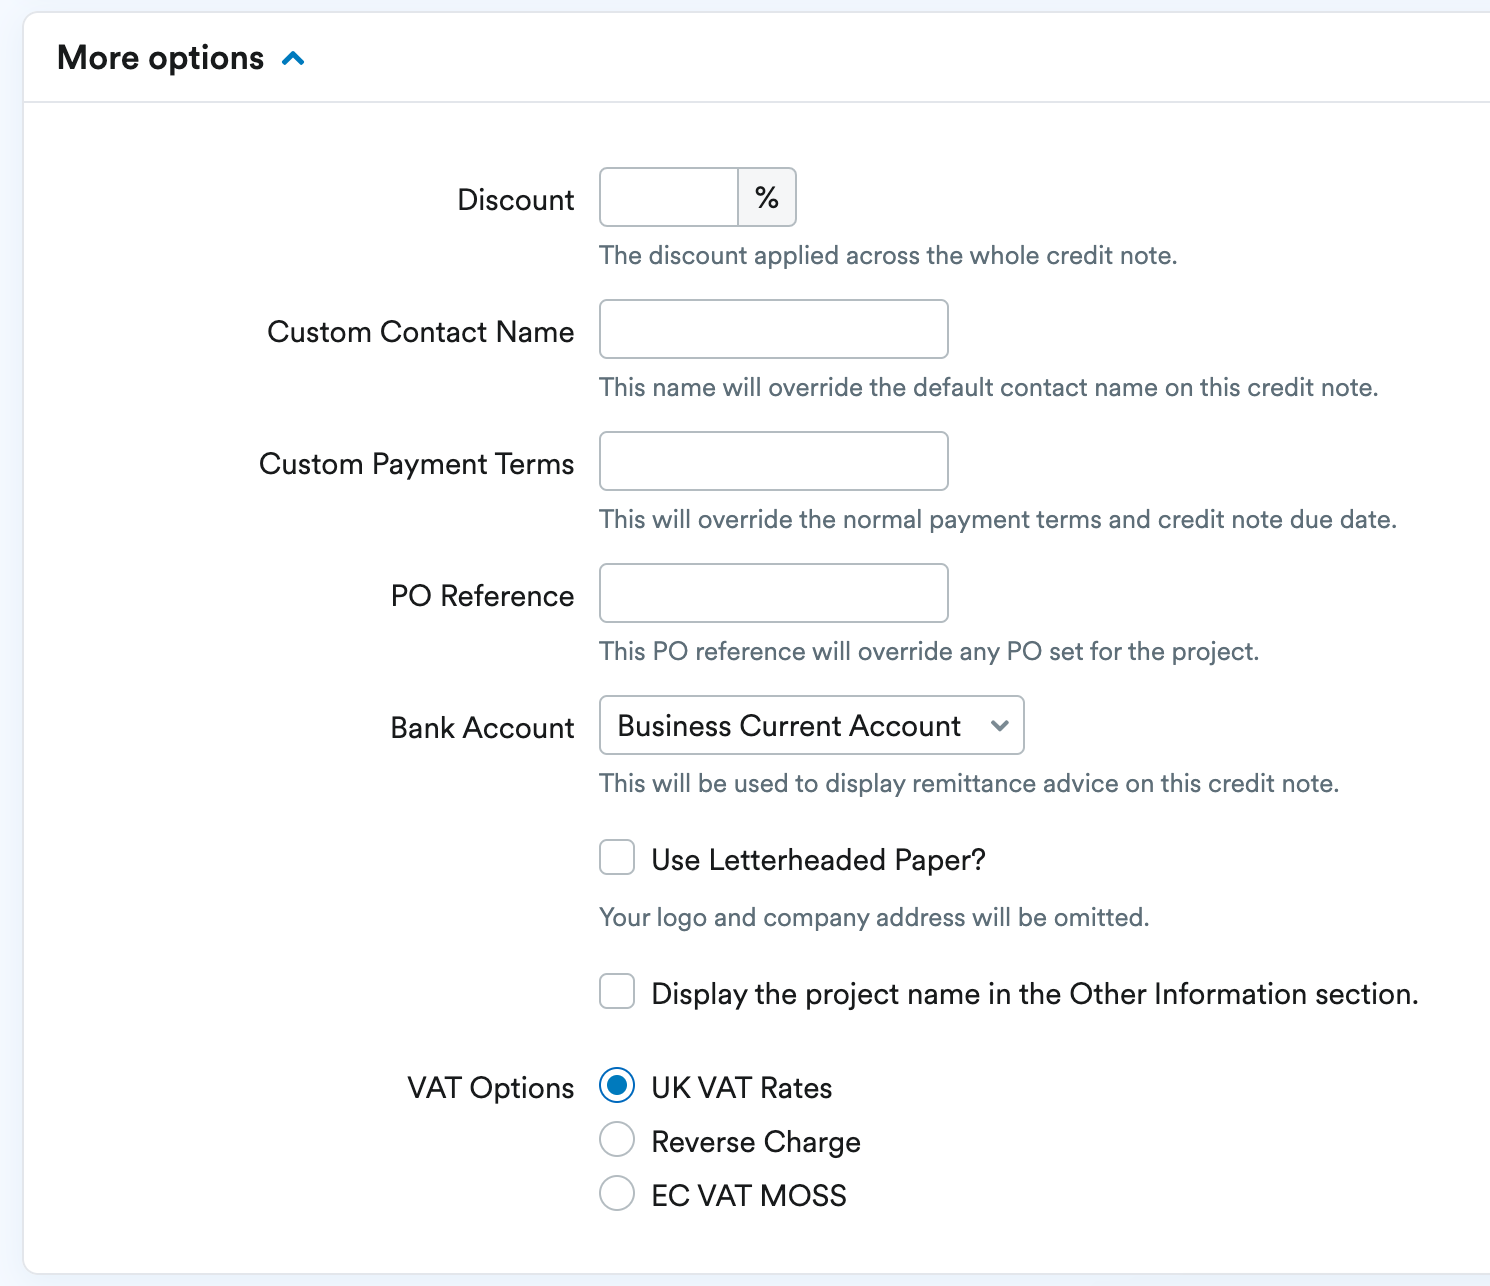Select the EC VAT MOSS radio
1490x1286 pixels.
[617, 1193]
